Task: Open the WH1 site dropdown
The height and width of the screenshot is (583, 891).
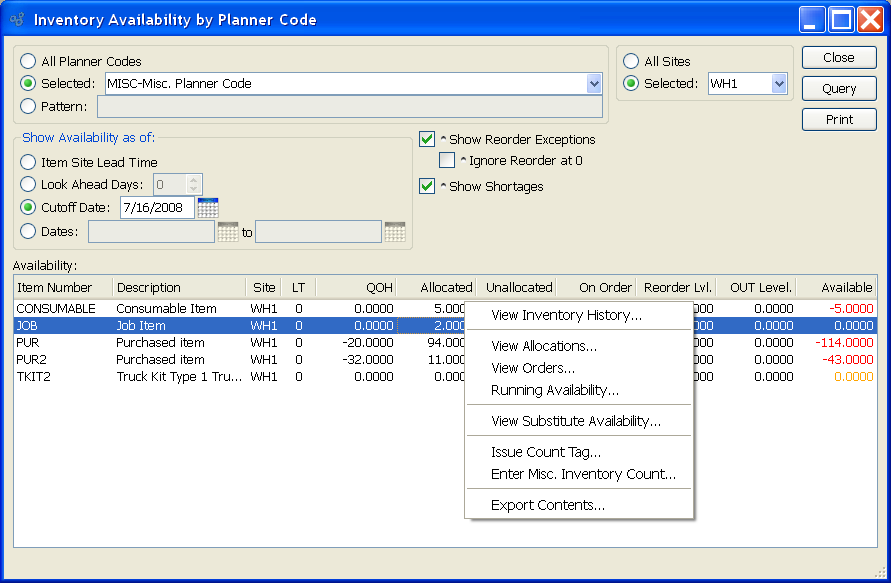Action: (x=779, y=84)
